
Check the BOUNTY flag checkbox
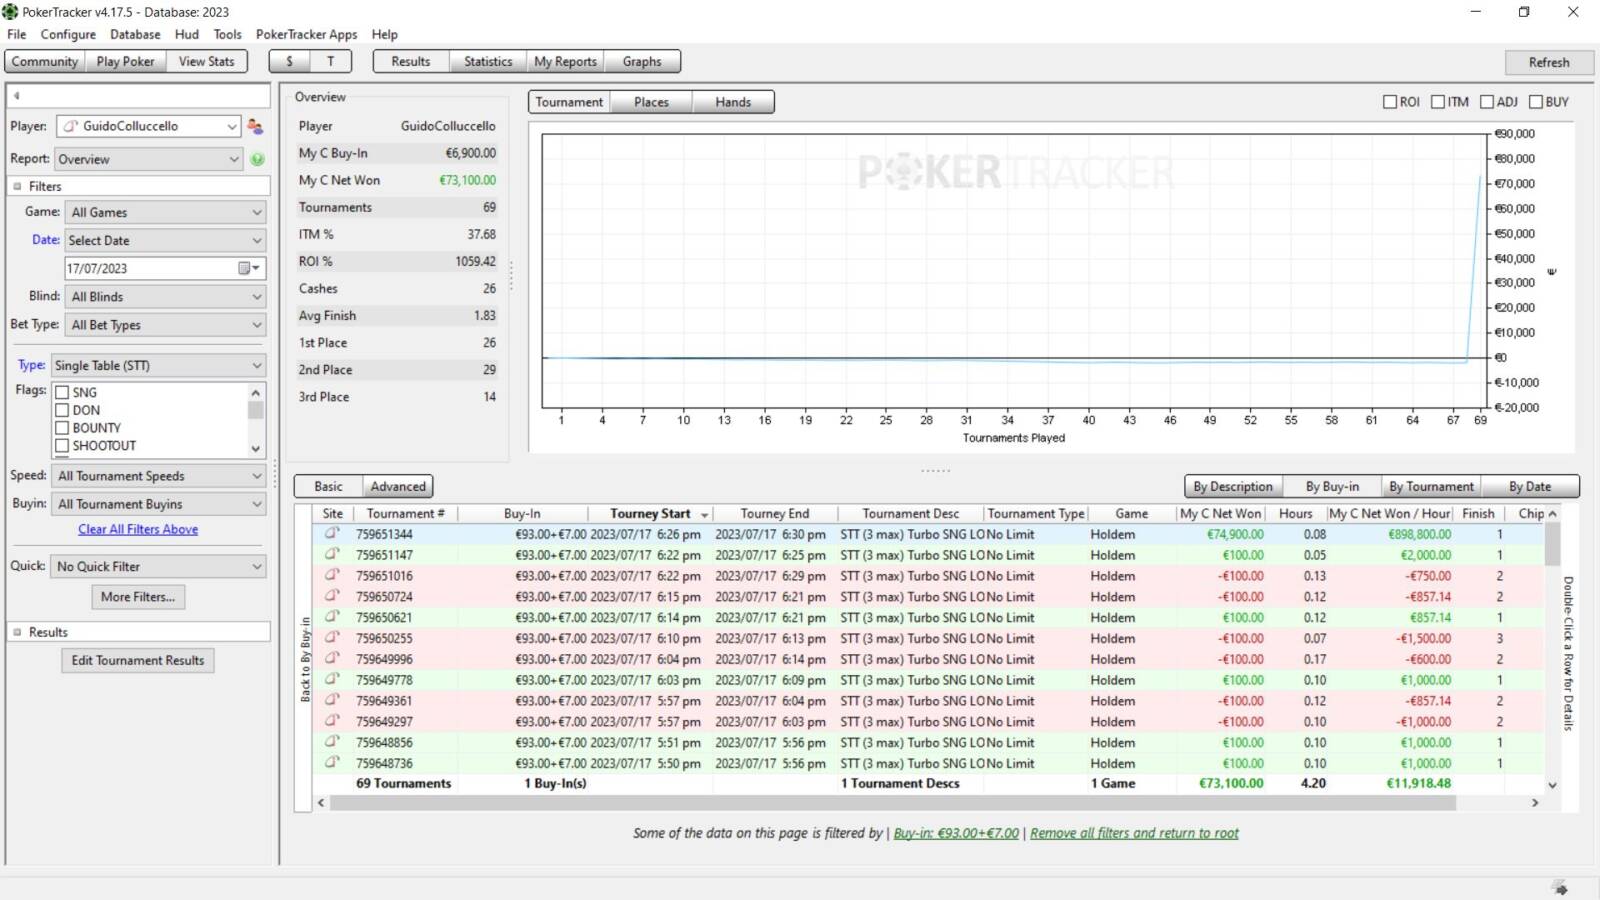(x=62, y=428)
